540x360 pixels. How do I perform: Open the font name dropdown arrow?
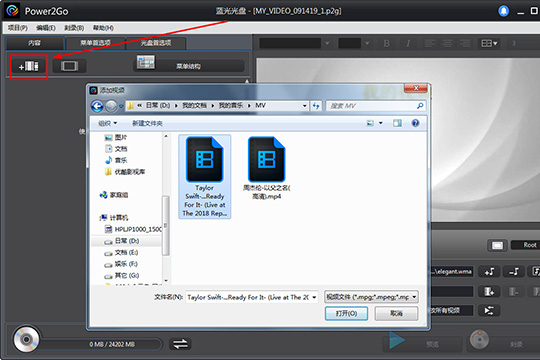[x=327, y=43]
